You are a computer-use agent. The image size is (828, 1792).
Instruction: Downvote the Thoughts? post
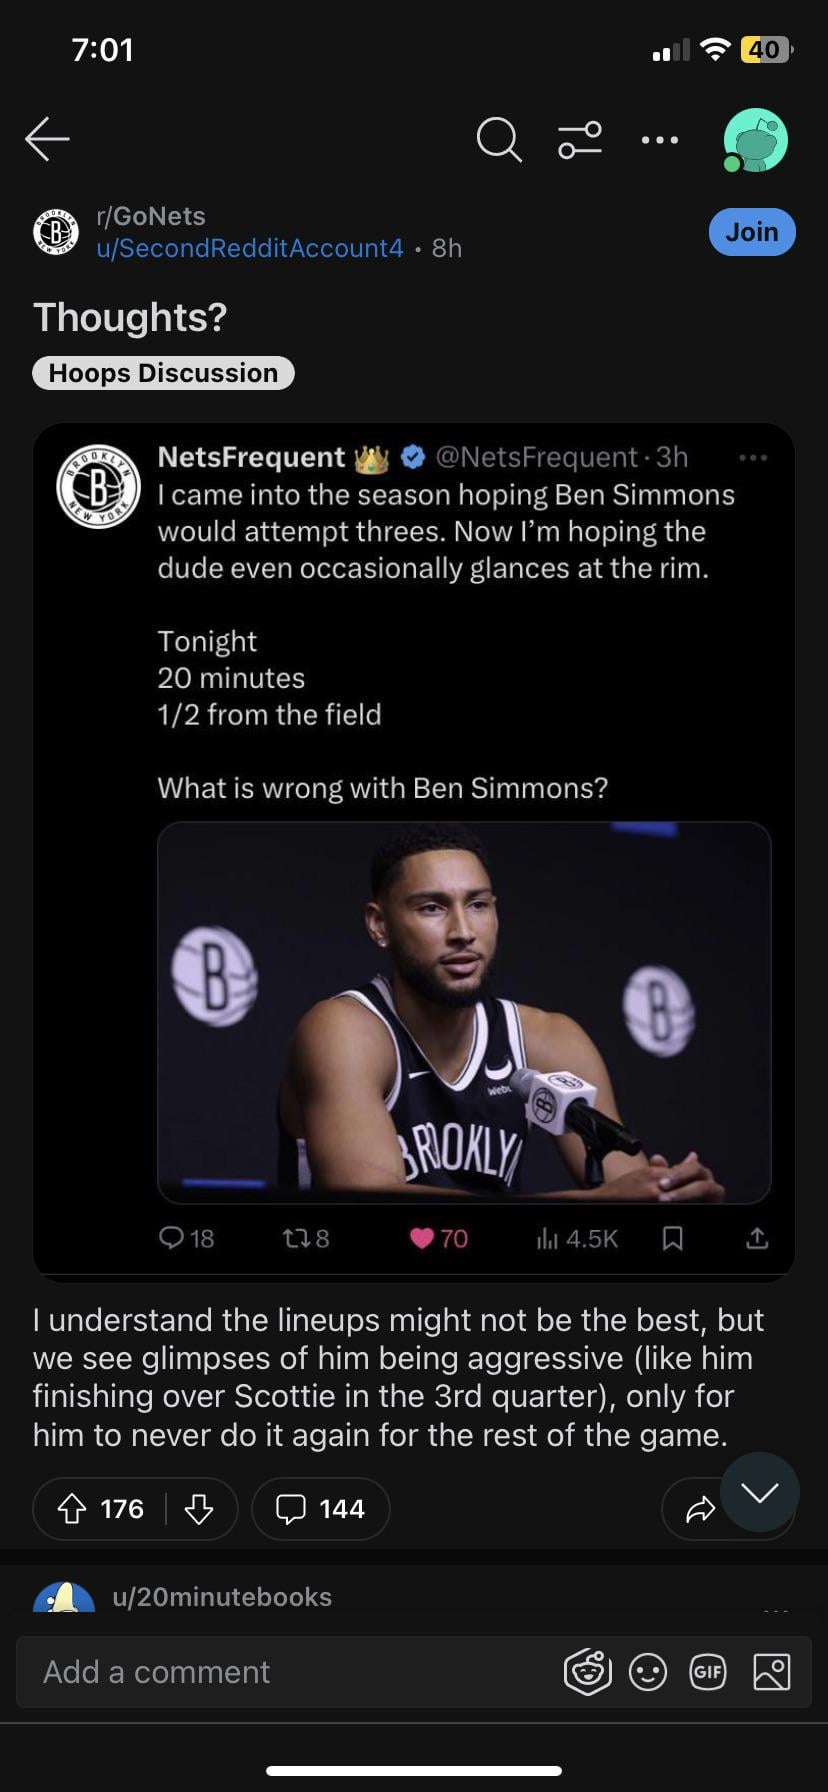click(199, 1508)
